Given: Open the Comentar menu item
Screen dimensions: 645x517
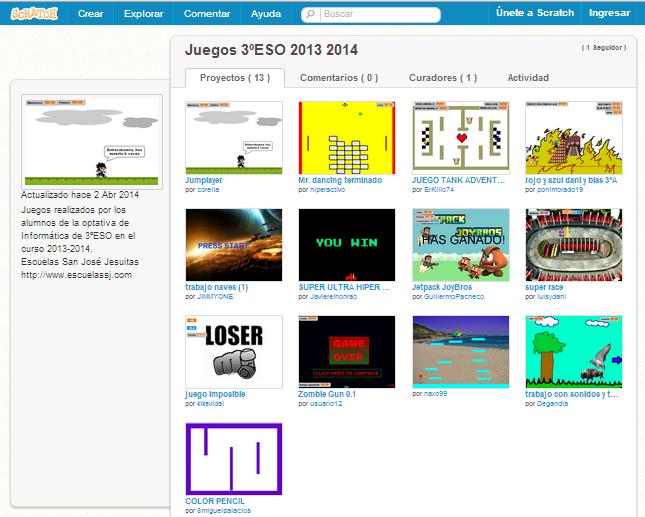Looking at the screenshot, I should coord(207,14).
